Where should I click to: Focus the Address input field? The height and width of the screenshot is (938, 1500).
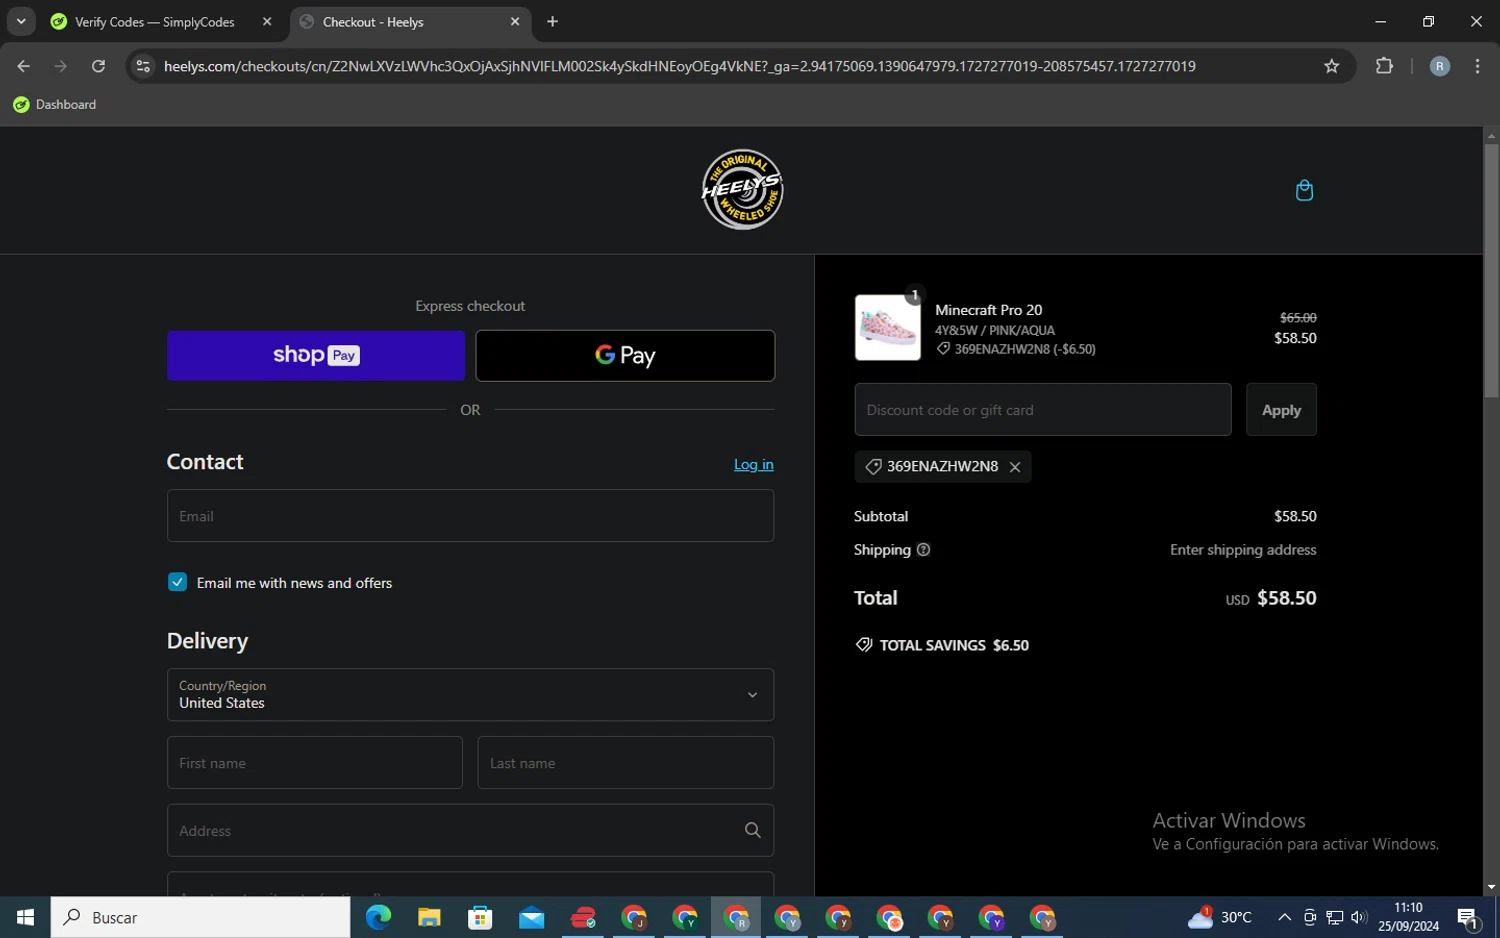point(470,830)
